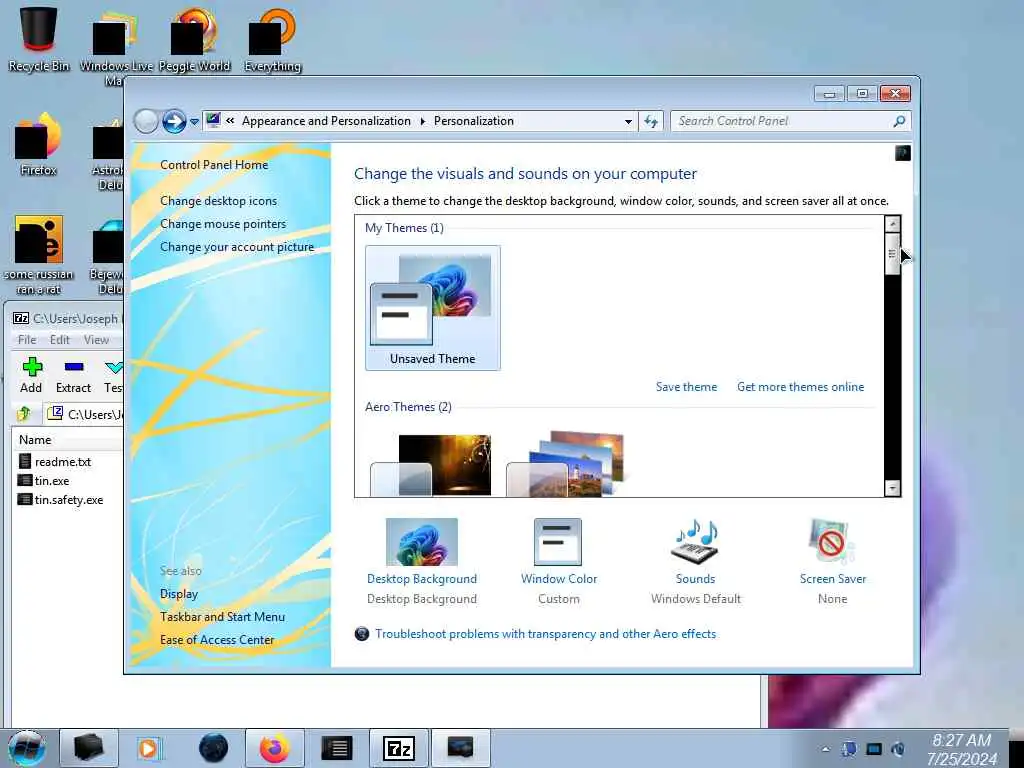
Task: Open Window Color settings icon
Action: 558,542
